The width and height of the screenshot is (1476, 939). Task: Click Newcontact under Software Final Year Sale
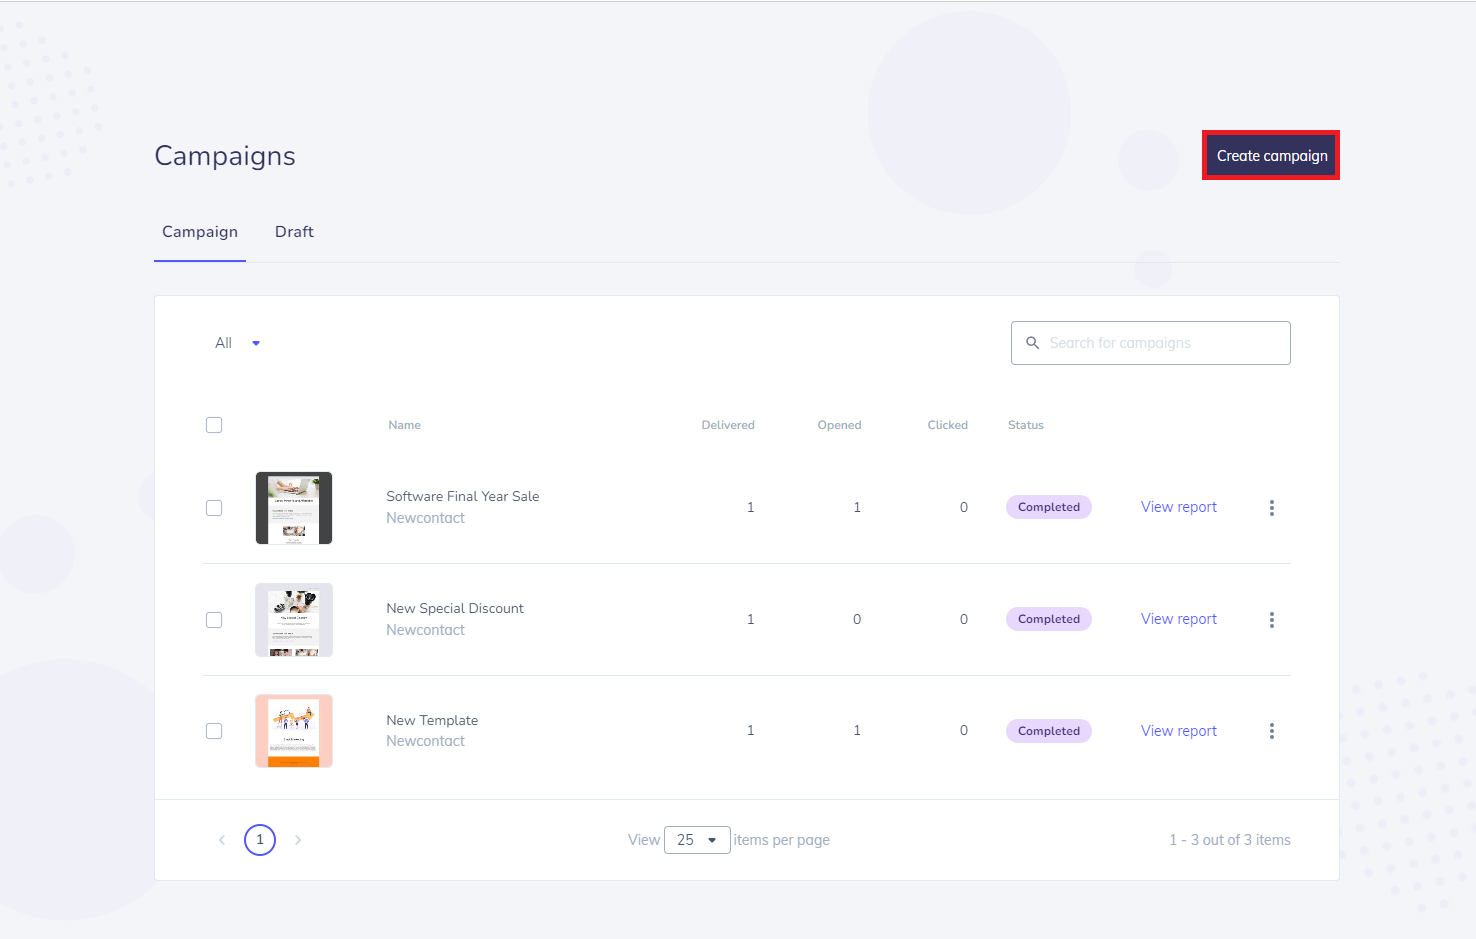(425, 518)
